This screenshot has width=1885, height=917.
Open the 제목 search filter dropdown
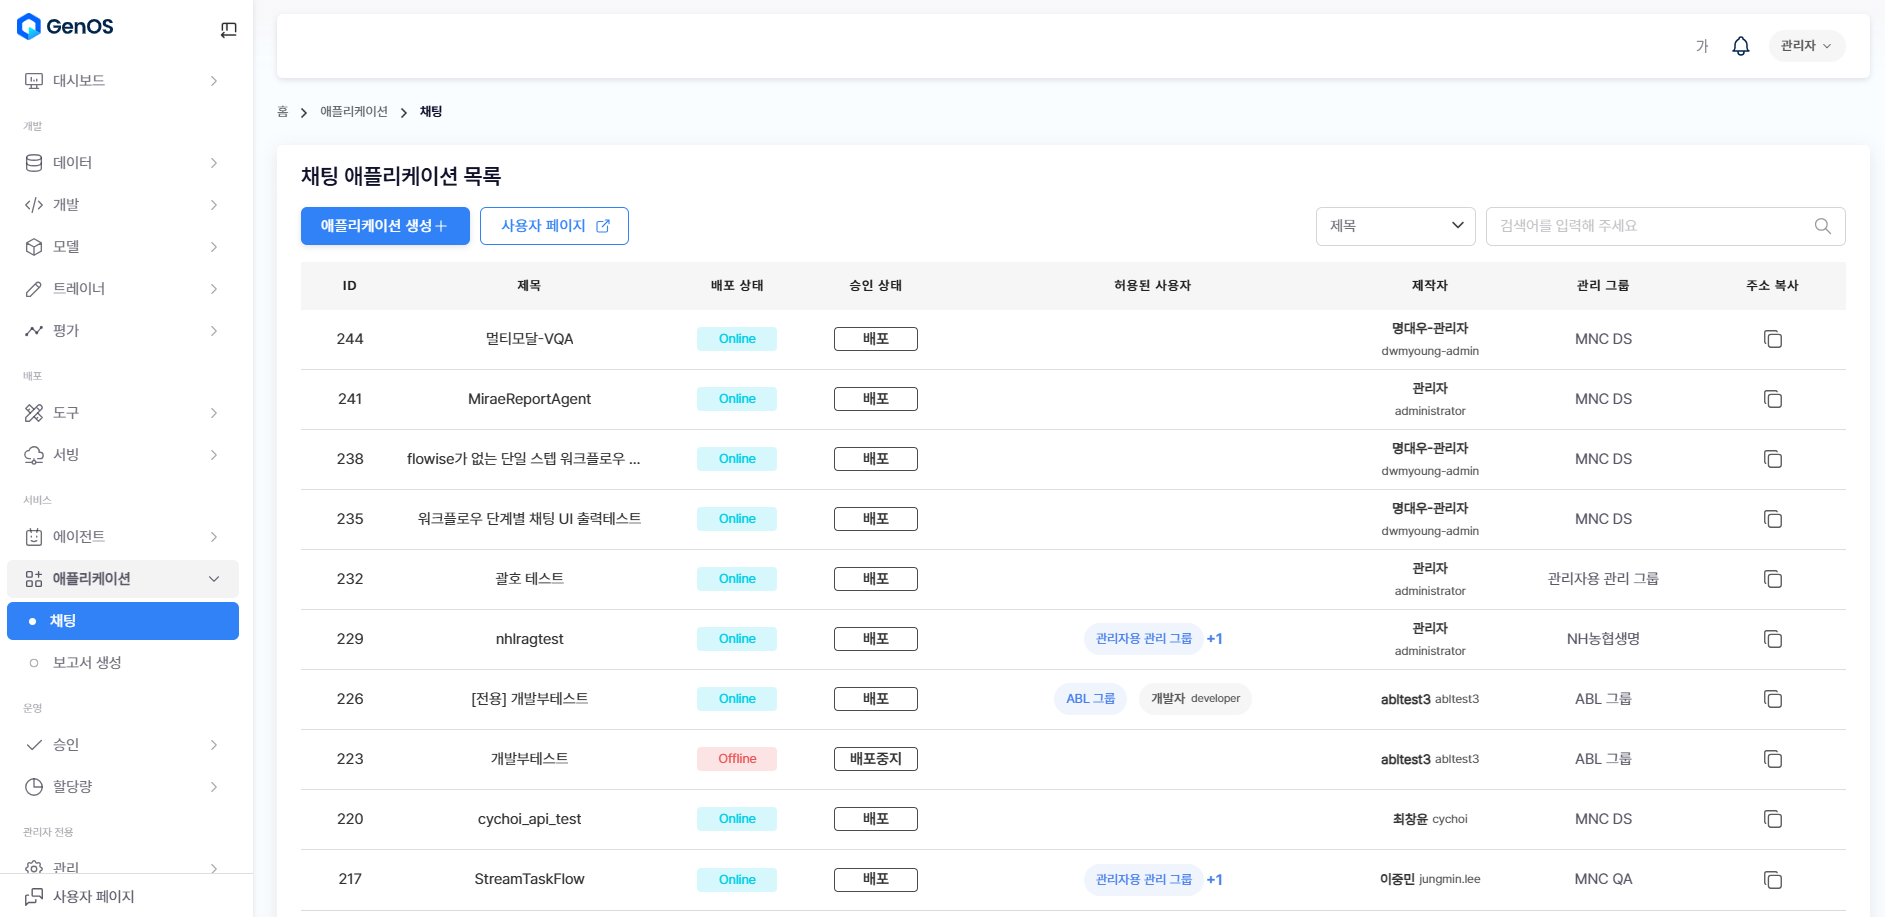[x=1395, y=226]
